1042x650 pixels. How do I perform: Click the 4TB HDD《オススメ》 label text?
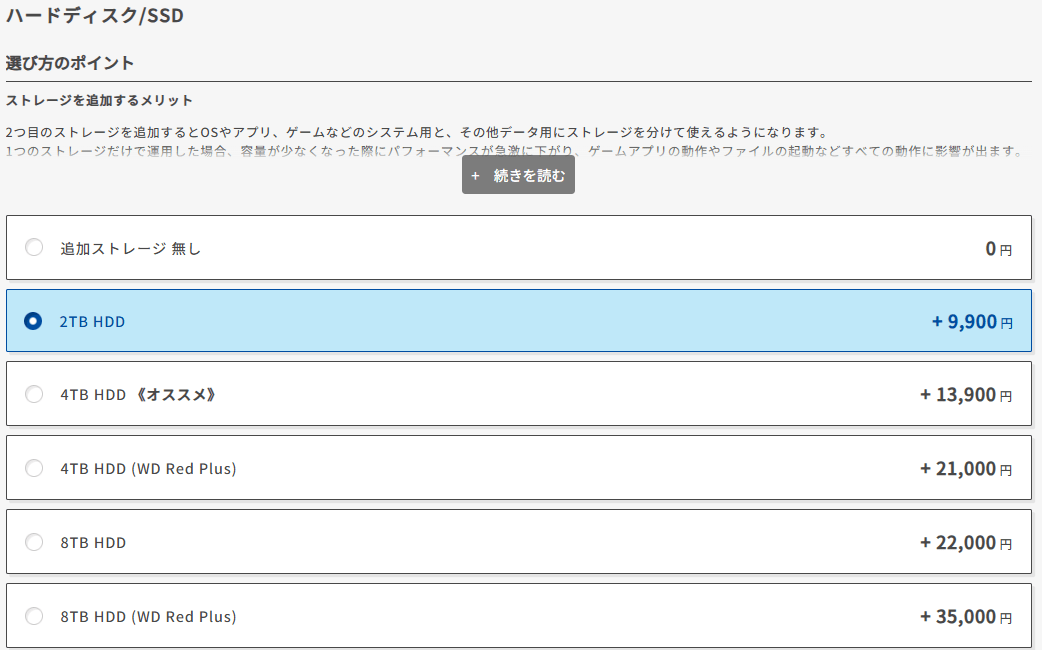[x=138, y=394]
